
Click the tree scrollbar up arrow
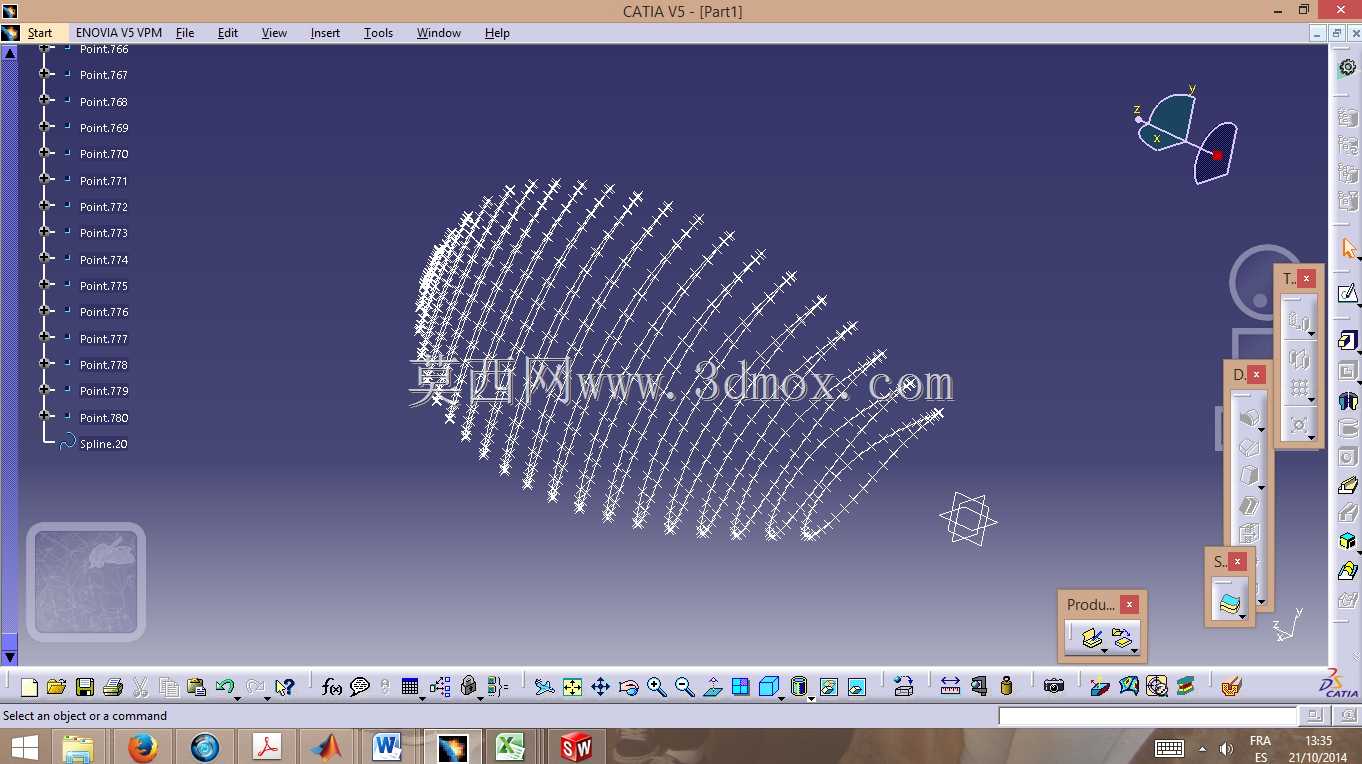pos(10,52)
